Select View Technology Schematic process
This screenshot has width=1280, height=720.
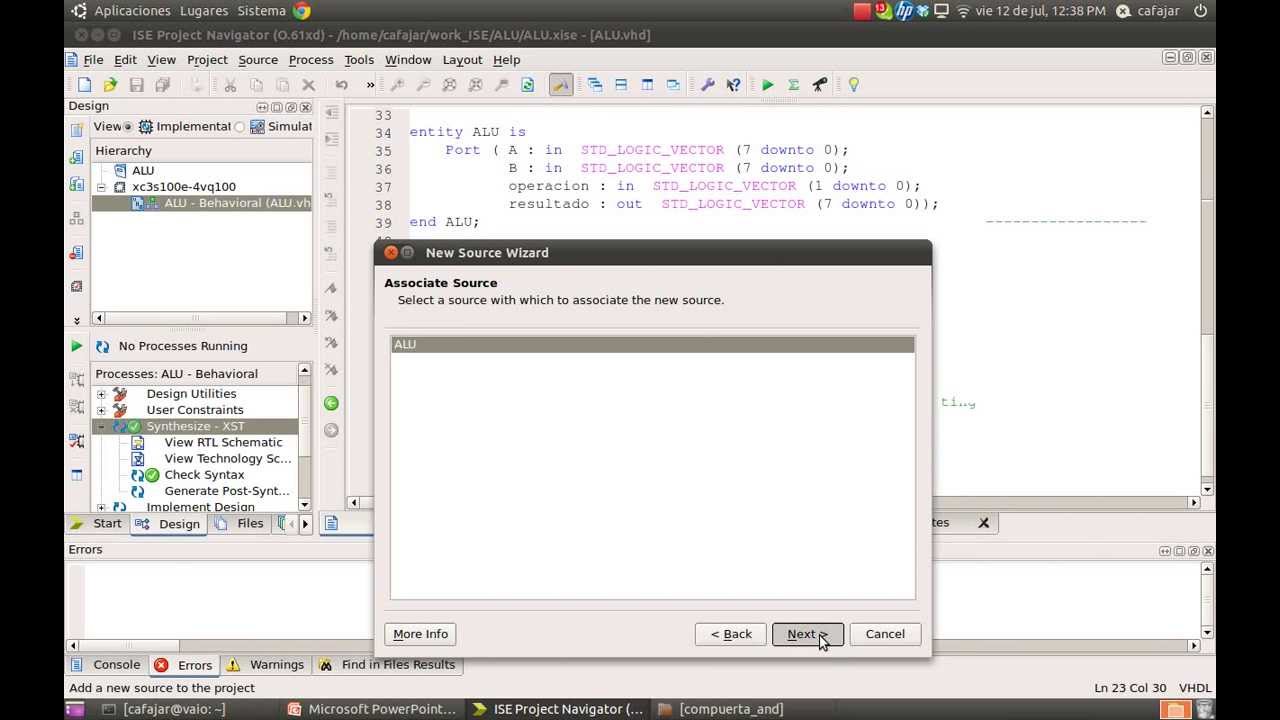[x=228, y=459]
